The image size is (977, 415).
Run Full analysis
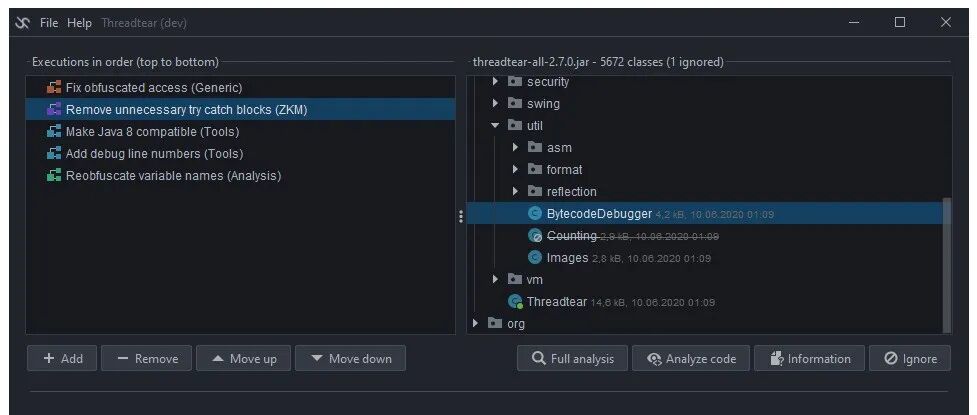[x=572, y=358]
